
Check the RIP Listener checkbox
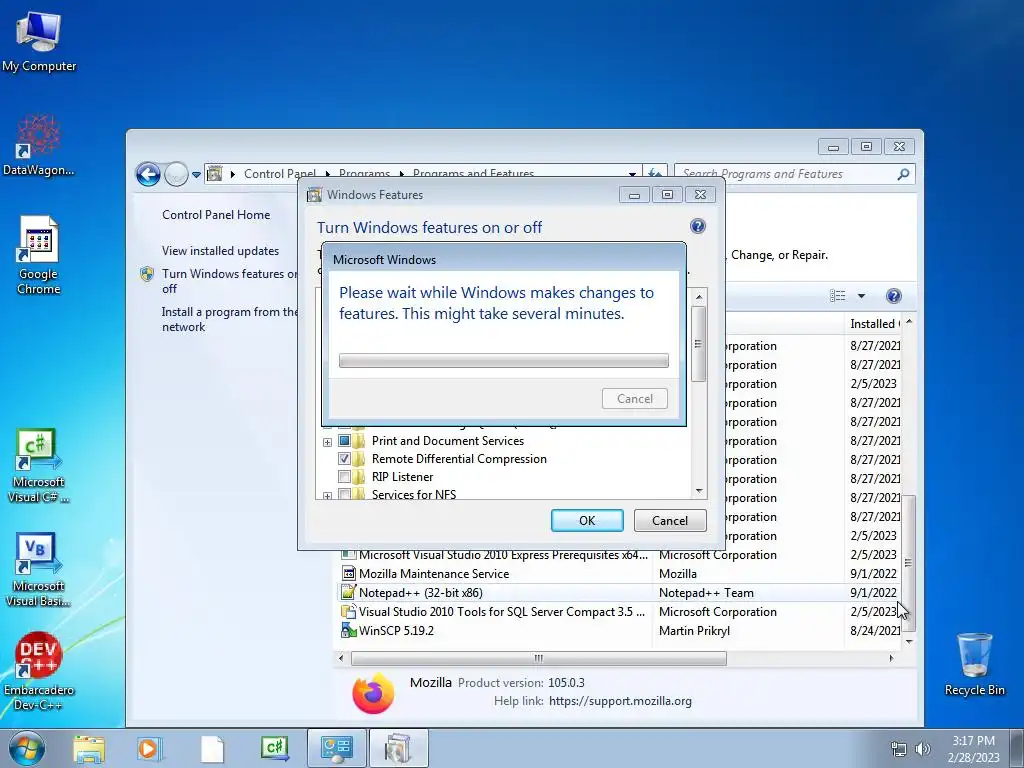tap(344, 476)
